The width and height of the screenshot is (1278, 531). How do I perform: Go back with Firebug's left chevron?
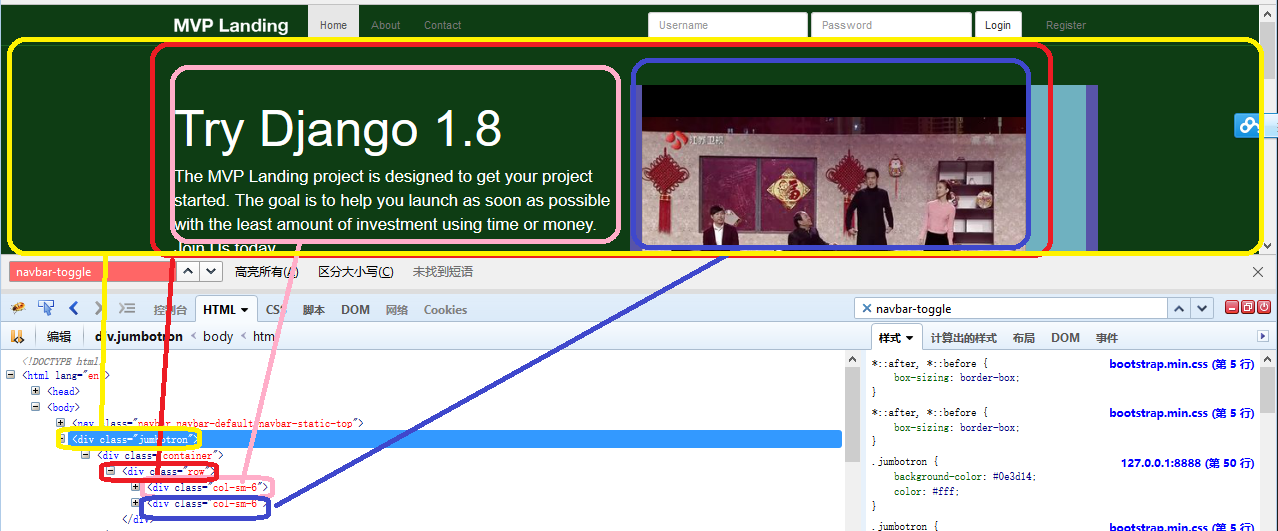click(x=74, y=308)
